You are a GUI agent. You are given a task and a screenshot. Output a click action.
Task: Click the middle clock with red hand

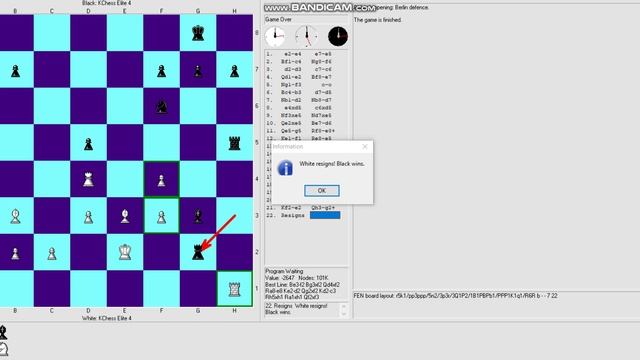click(307, 36)
